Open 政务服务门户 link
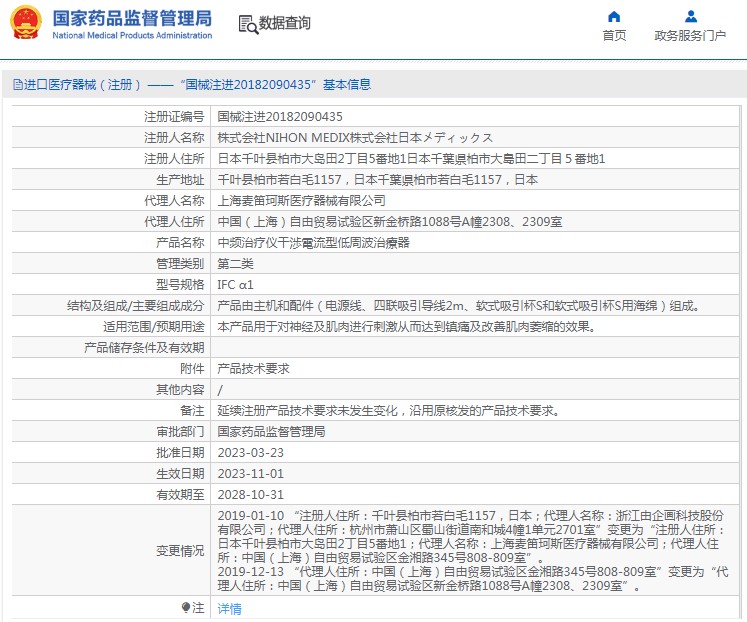The height and width of the screenshot is (622, 747). pos(690,36)
